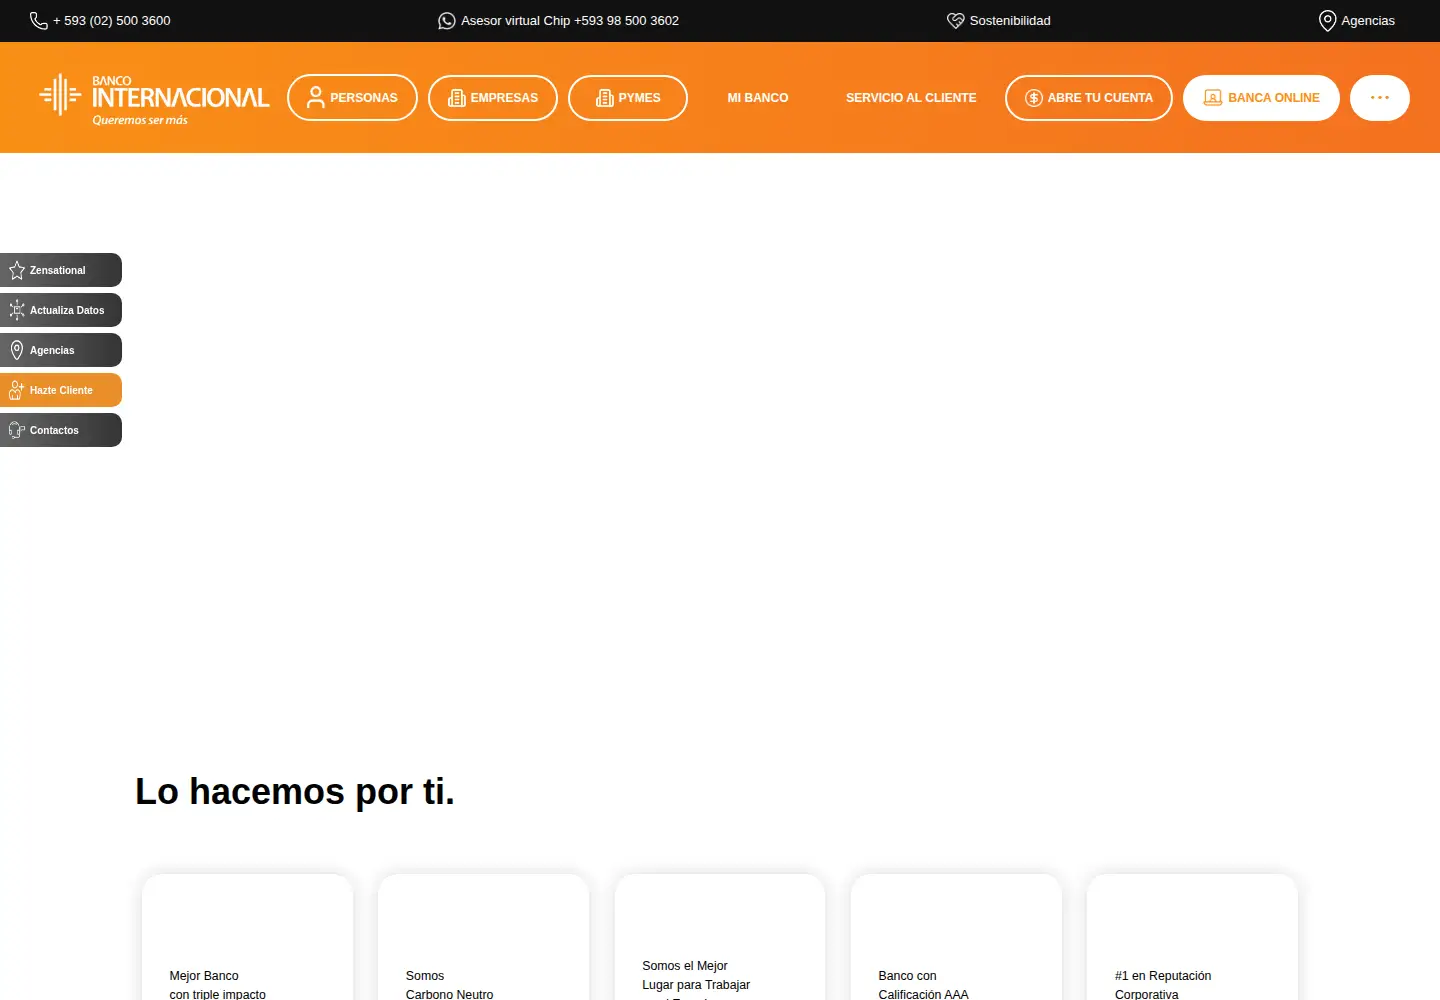Click the building icon in Empresas button
1440x1000 pixels.
tap(457, 98)
